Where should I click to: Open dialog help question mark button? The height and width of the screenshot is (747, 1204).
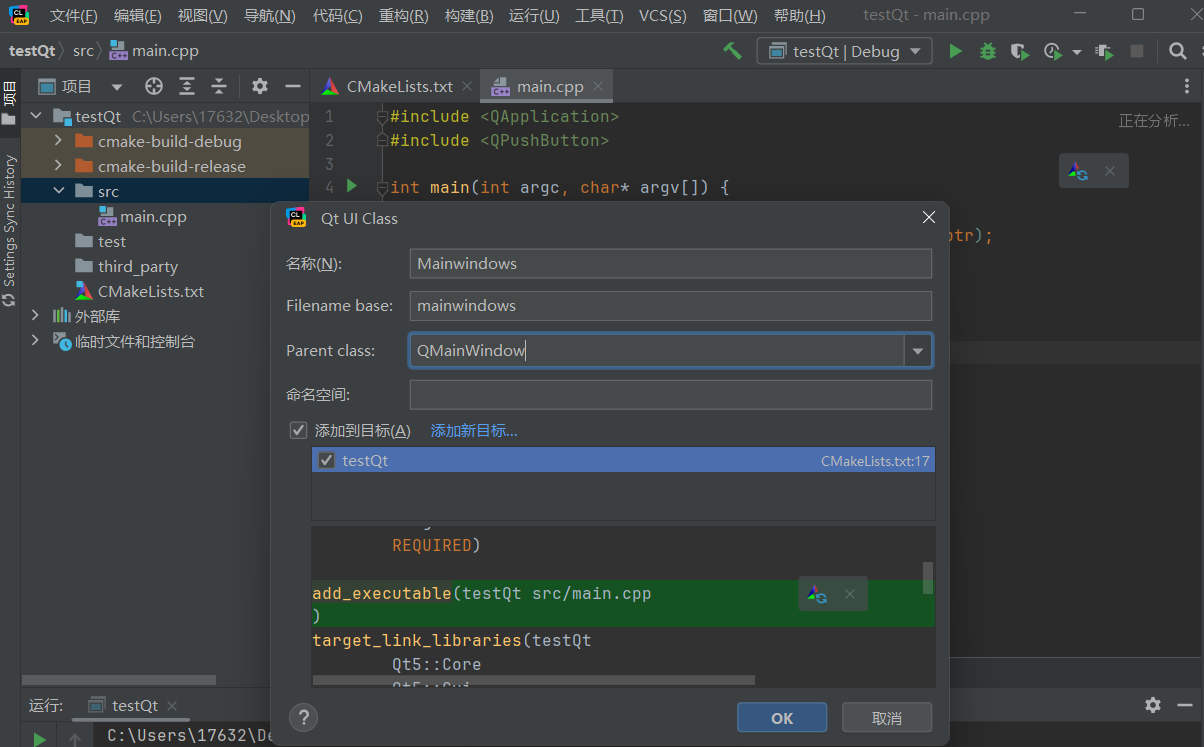(303, 717)
